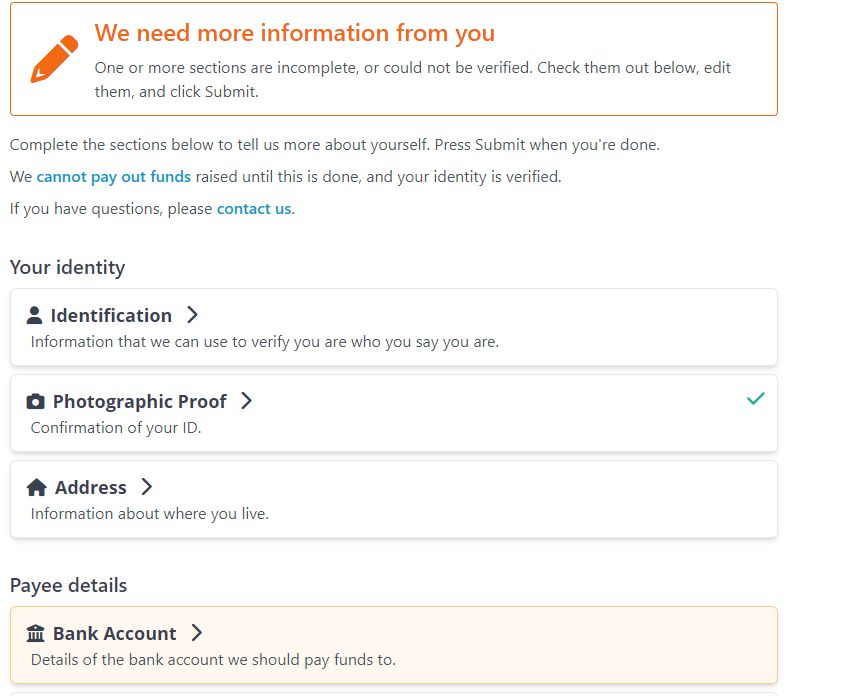The height and width of the screenshot is (696, 848).
Task: Open the Photographic Proof heading
Action: [140, 402]
